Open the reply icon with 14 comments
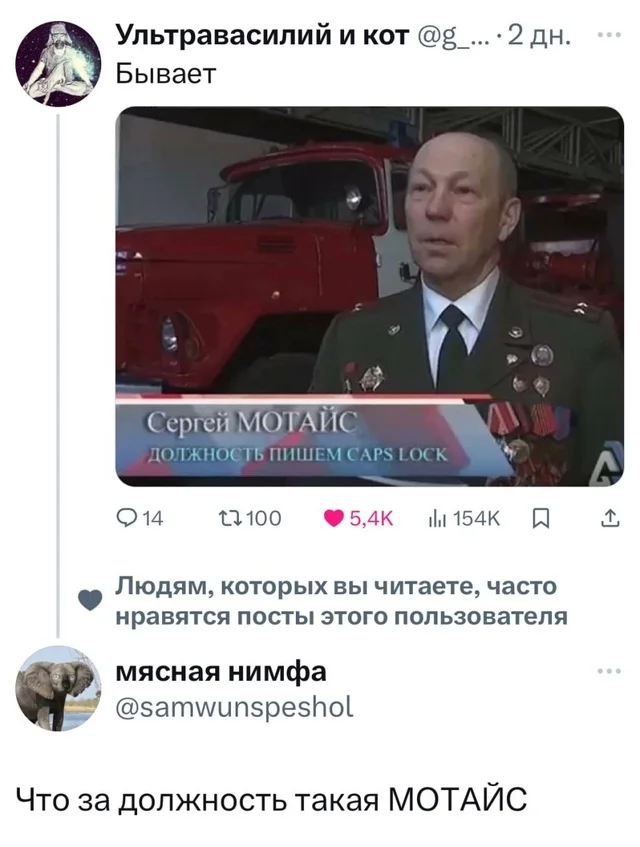This screenshot has width=640, height=847. pyautogui.click(x=126, y=519)
